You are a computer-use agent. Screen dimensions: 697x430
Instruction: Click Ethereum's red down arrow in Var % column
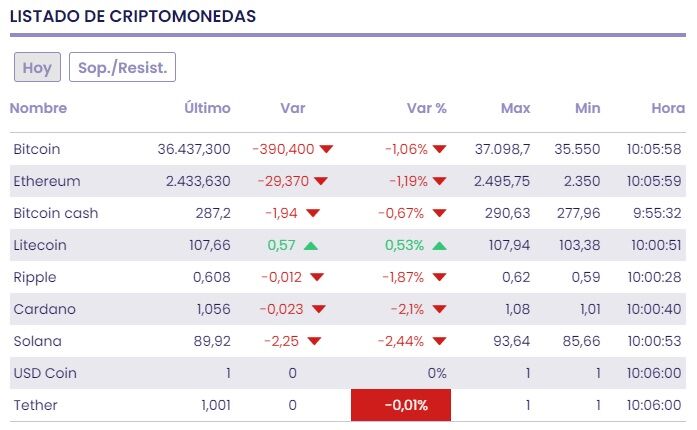click(x=439, y=182)
